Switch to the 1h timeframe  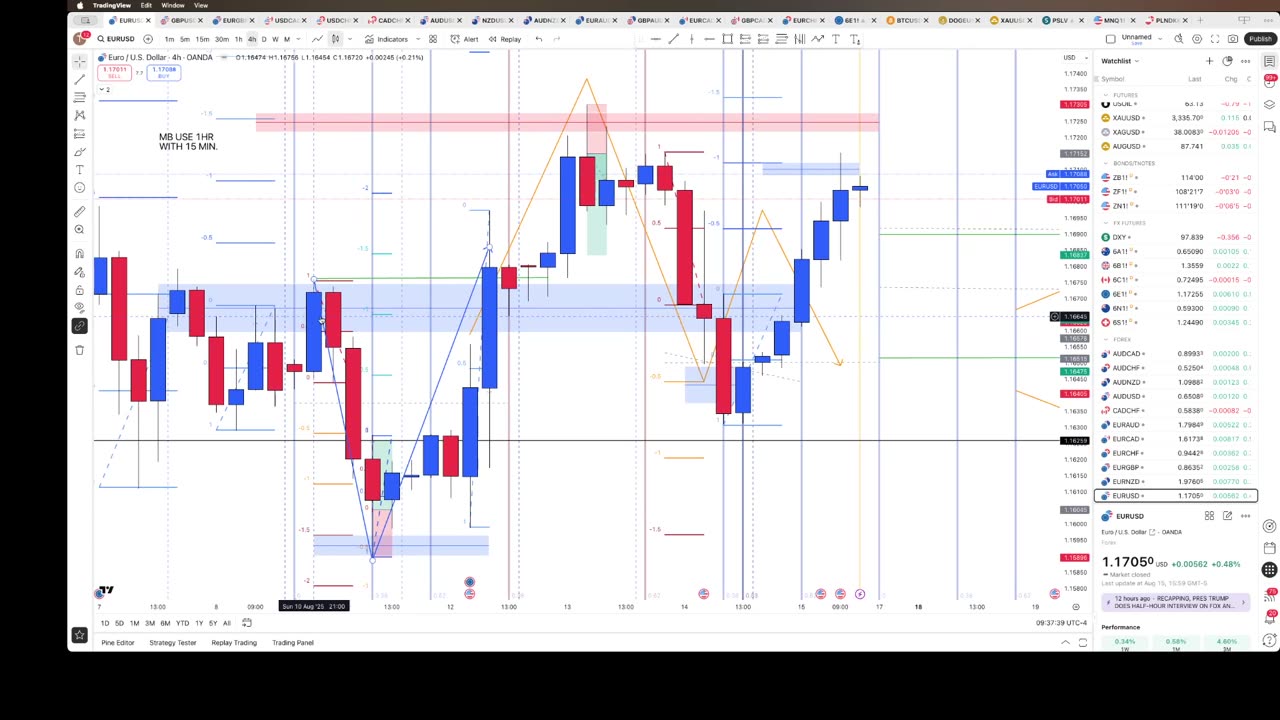[238, 39]
